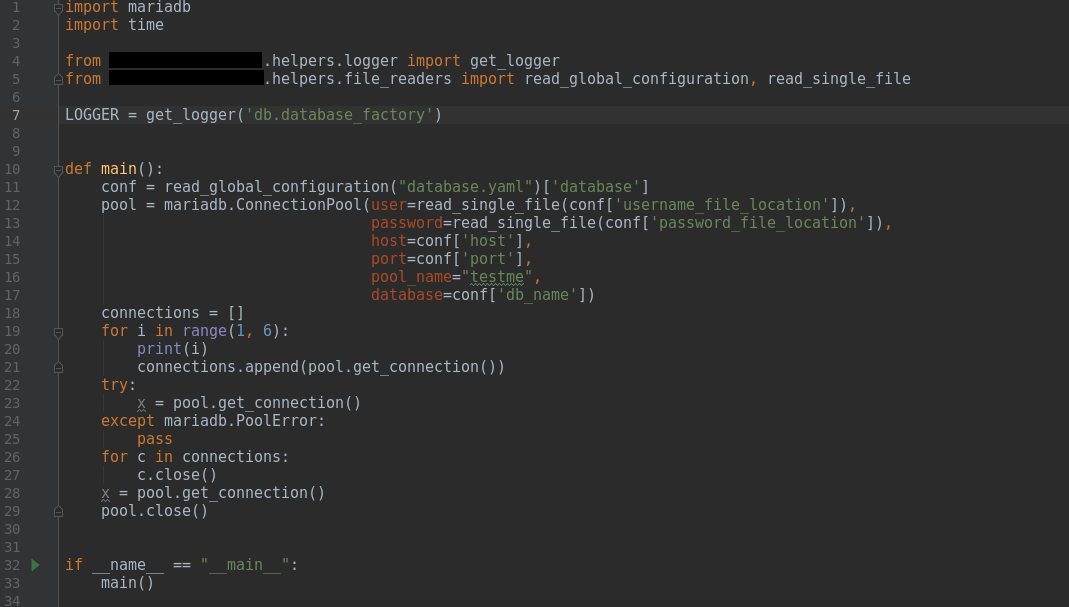Image resolution: width=1069 pixels, height=607 pixels.
Task: Click line number 23 in the gutter
Action: tap(12, 403)
